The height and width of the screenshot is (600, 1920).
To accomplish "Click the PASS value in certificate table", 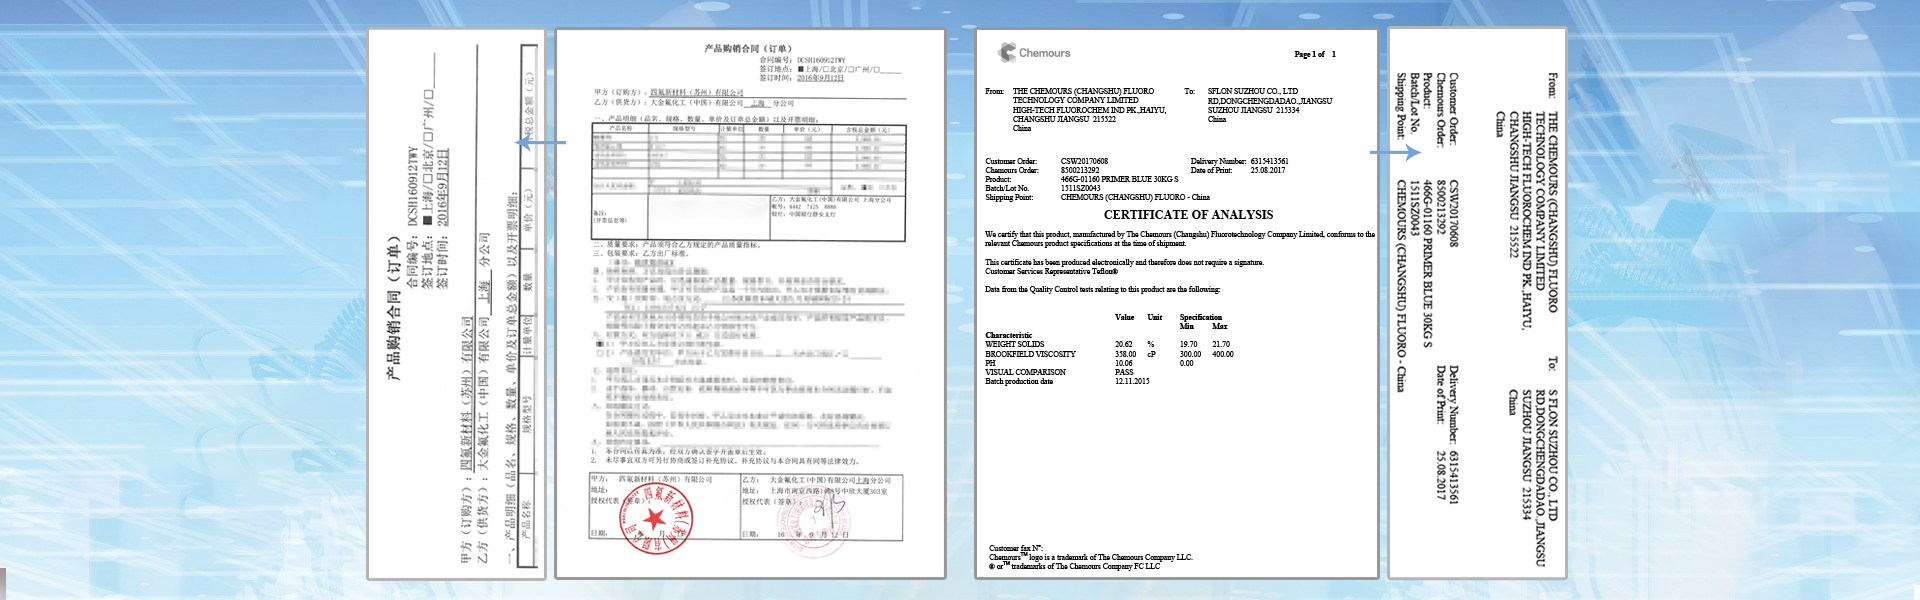I will pos(1124,372).
